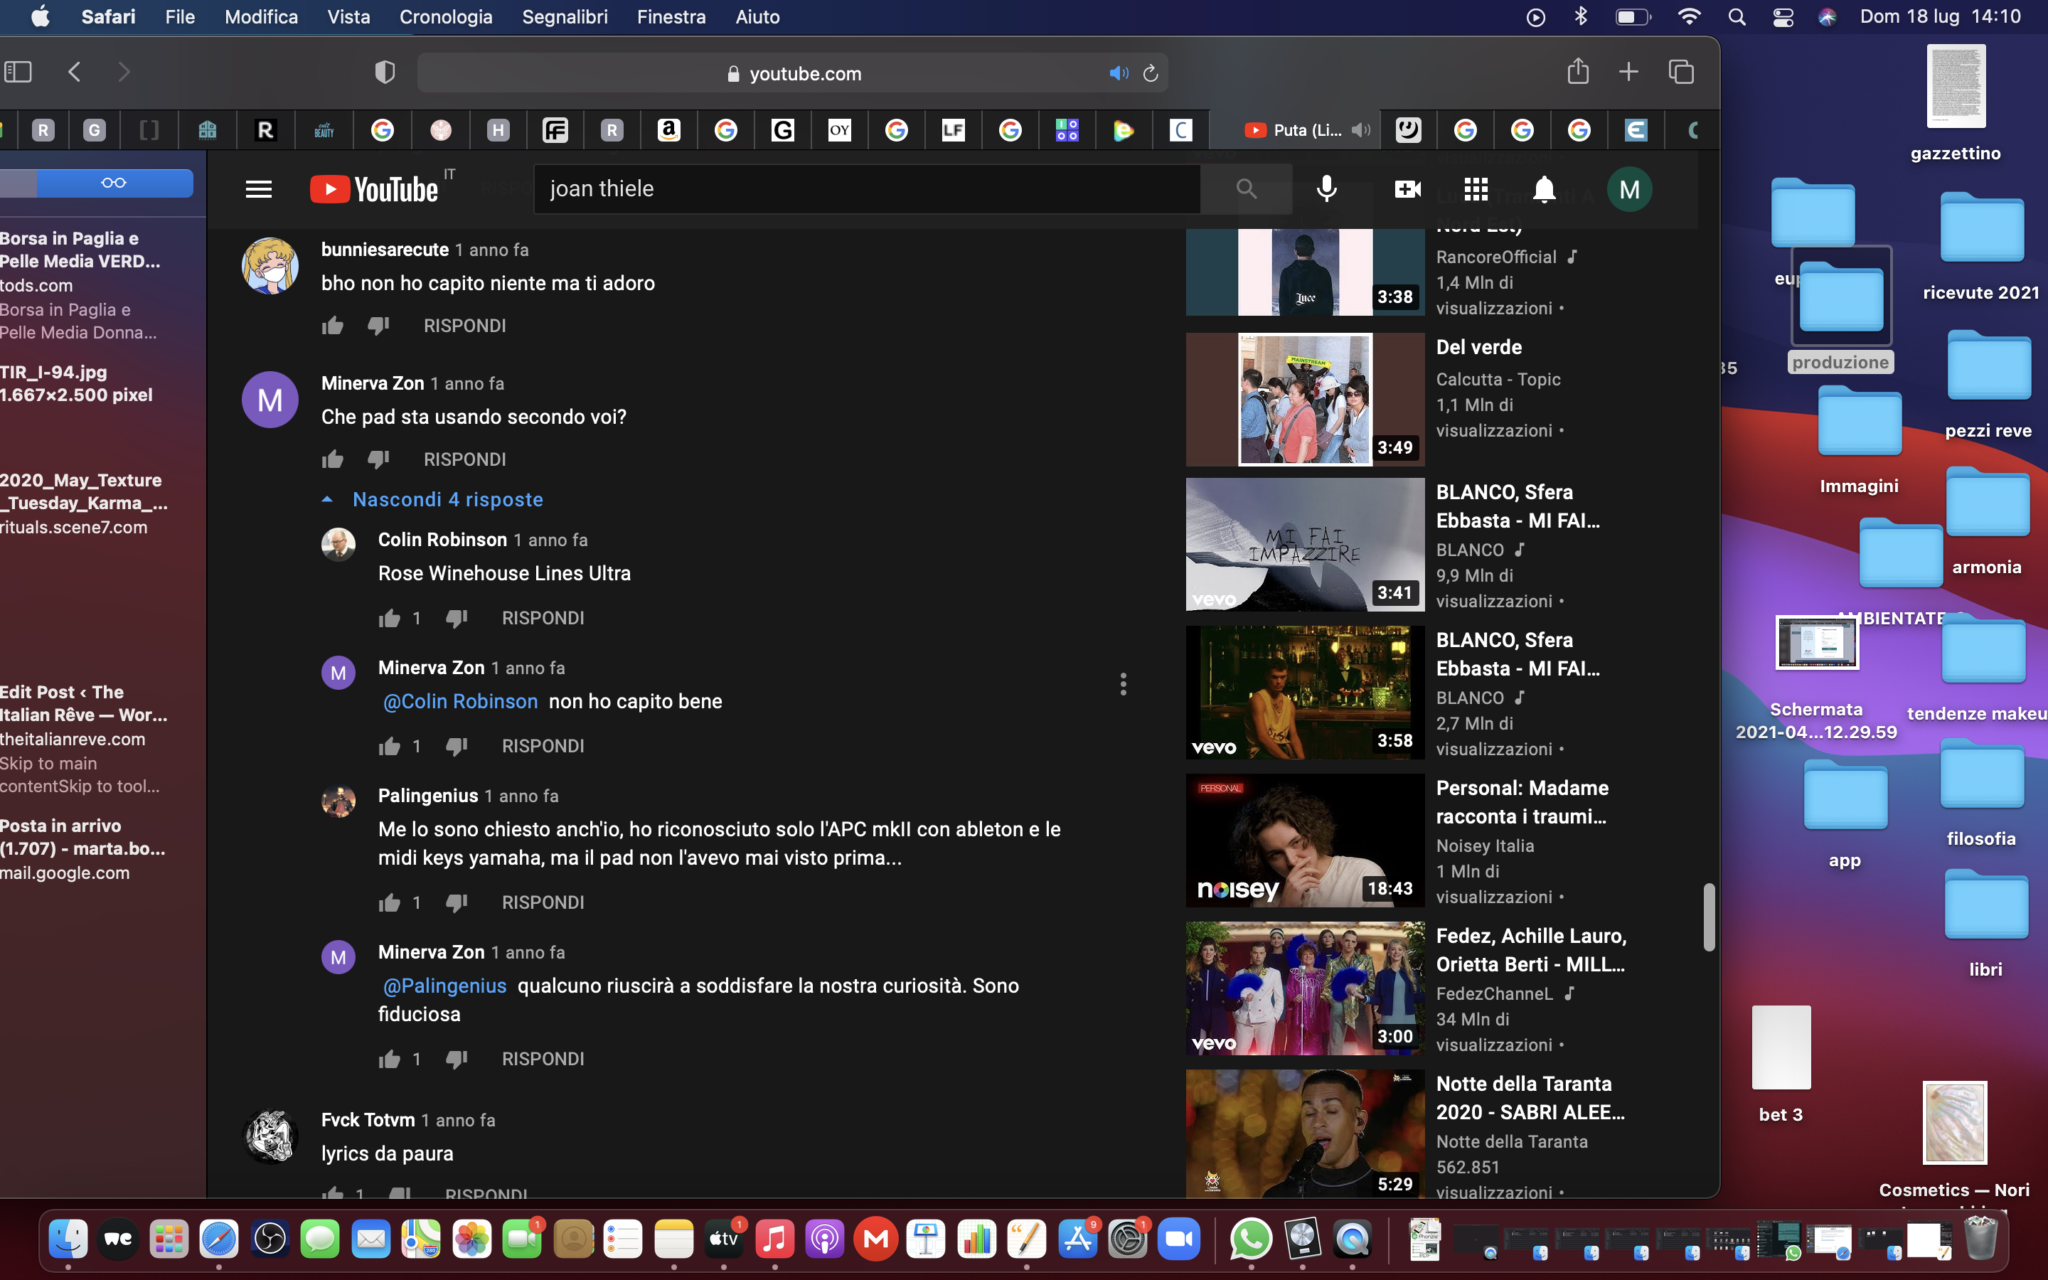Reload the page in the Safari address bar

[x=1151, y=73]
